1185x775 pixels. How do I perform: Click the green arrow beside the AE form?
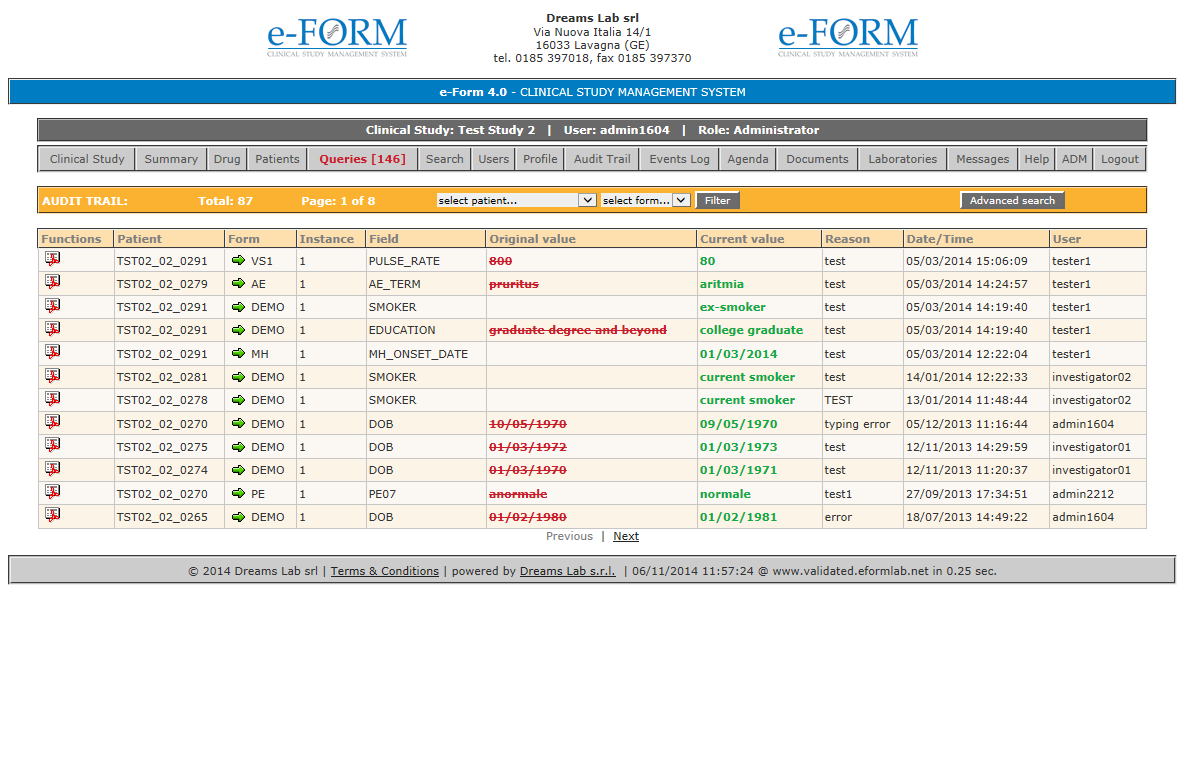coord(238,284)
